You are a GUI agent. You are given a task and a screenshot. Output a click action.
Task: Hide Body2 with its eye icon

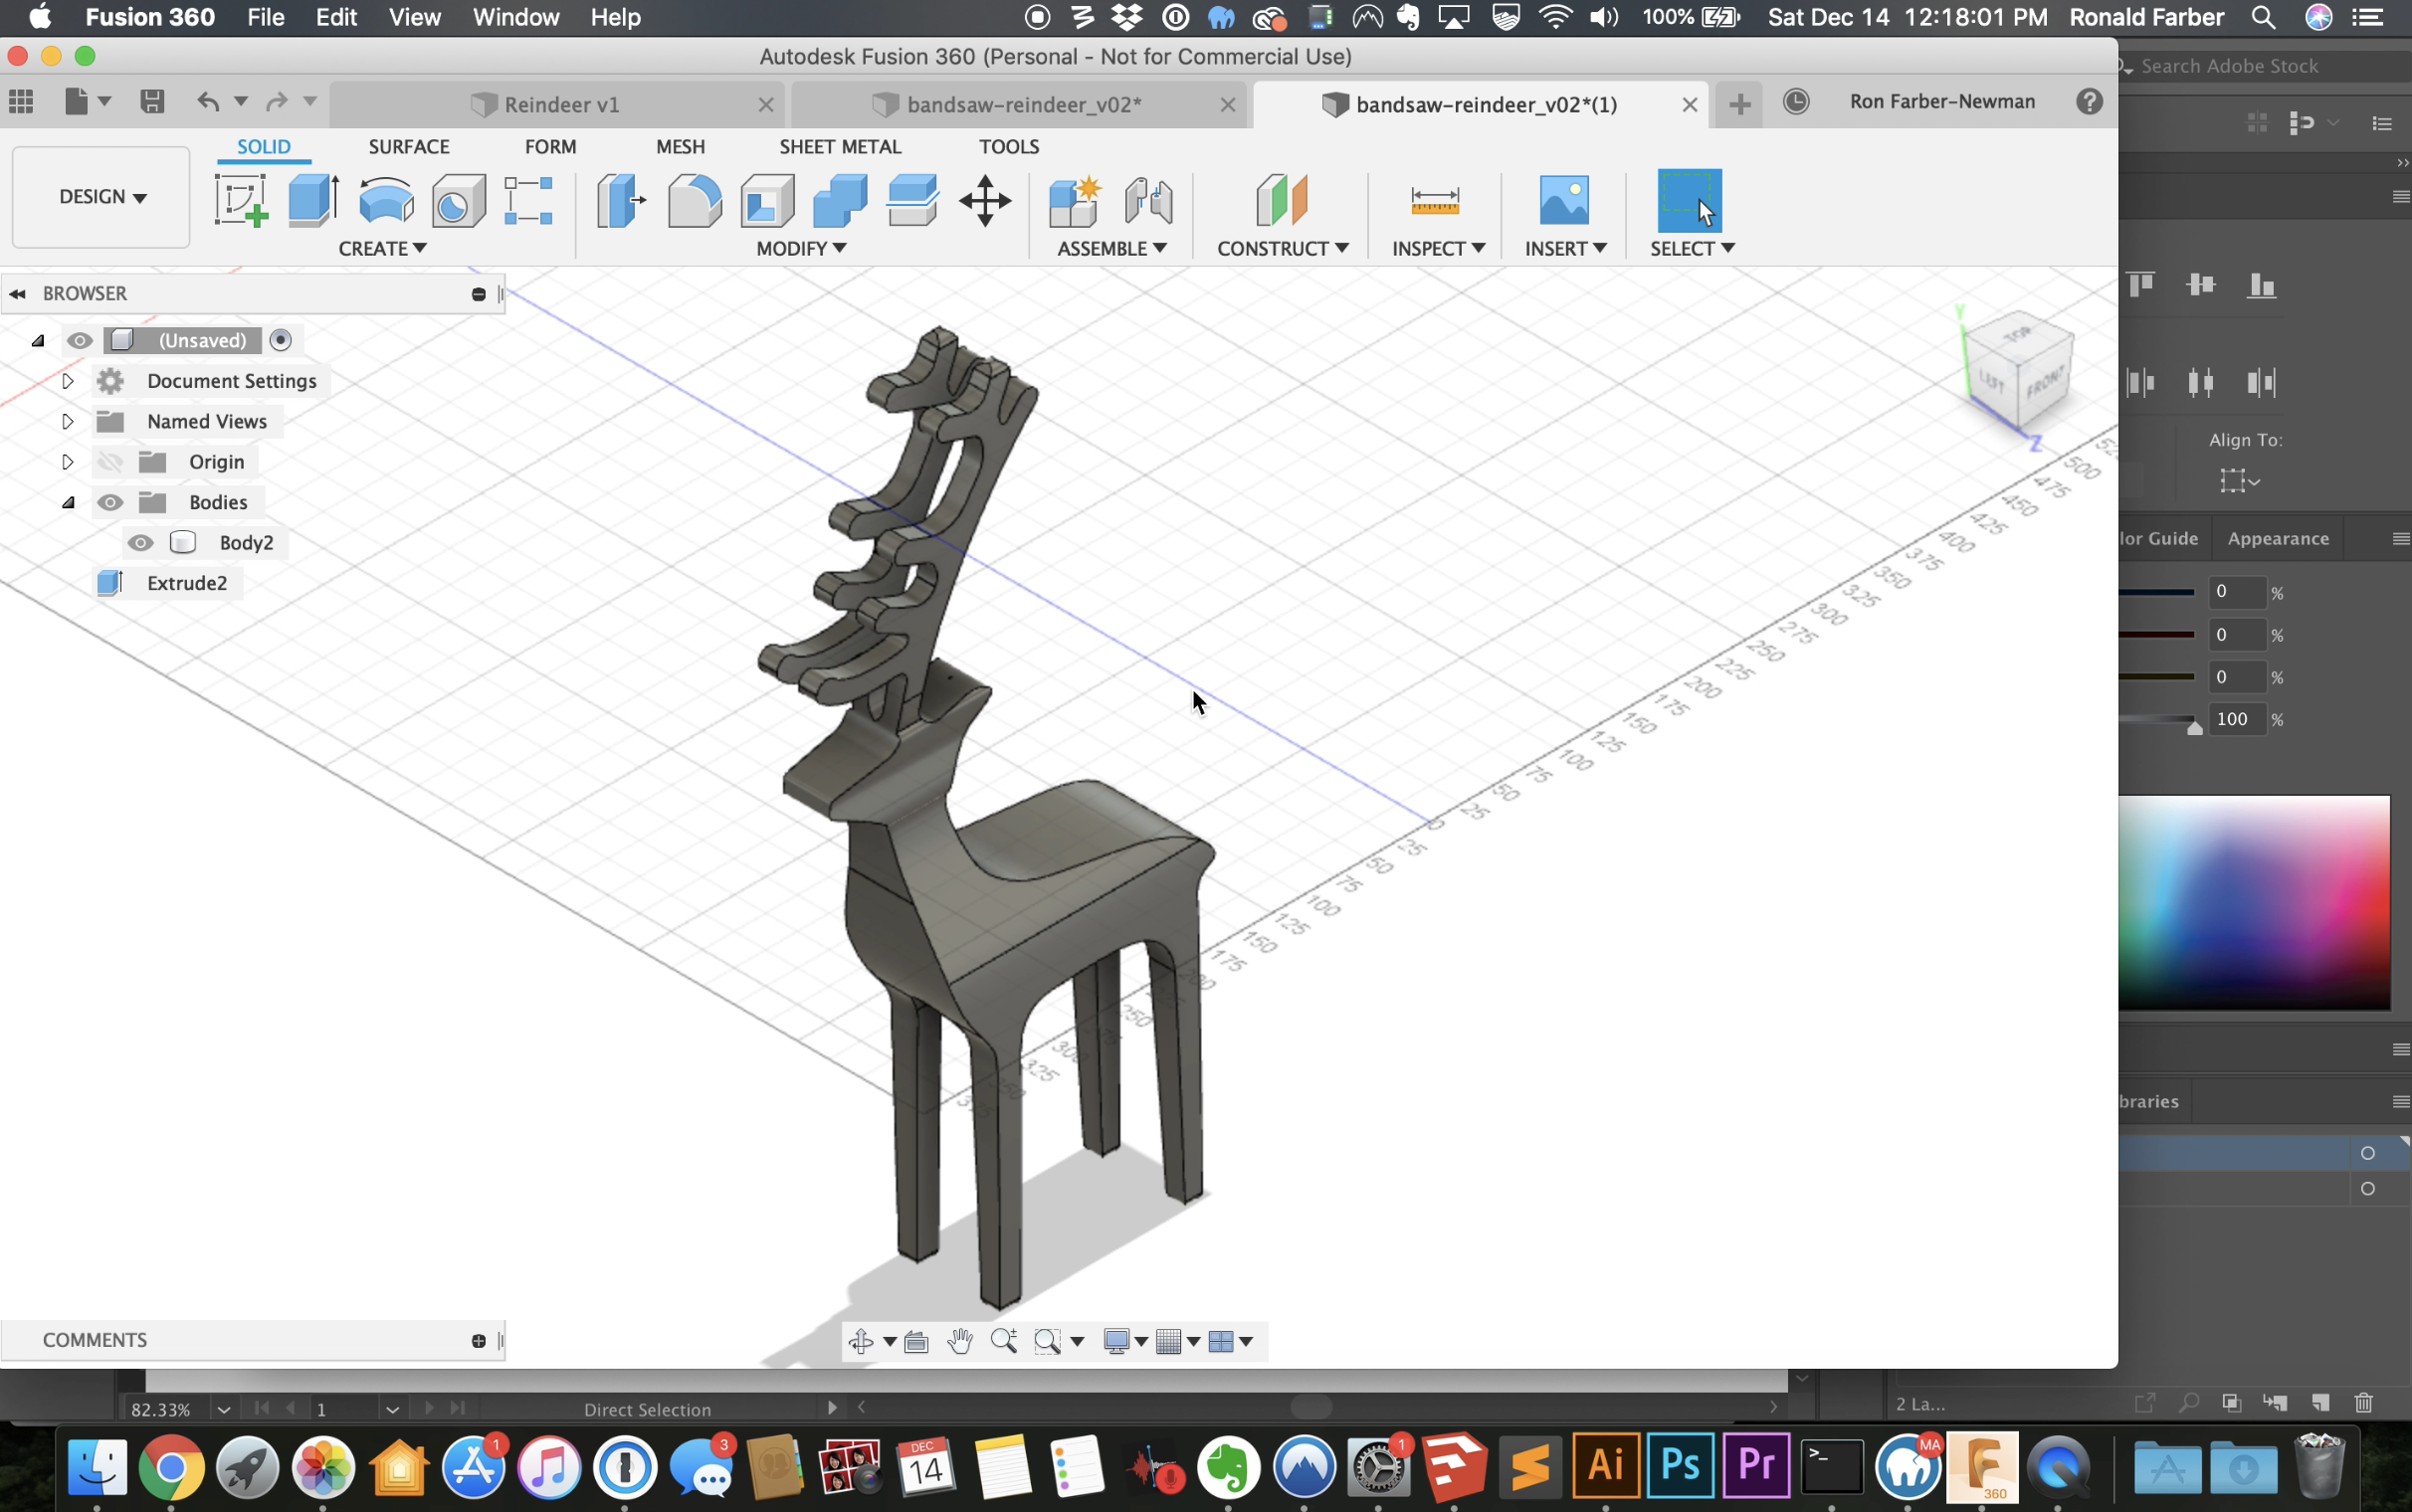[140, 543]
